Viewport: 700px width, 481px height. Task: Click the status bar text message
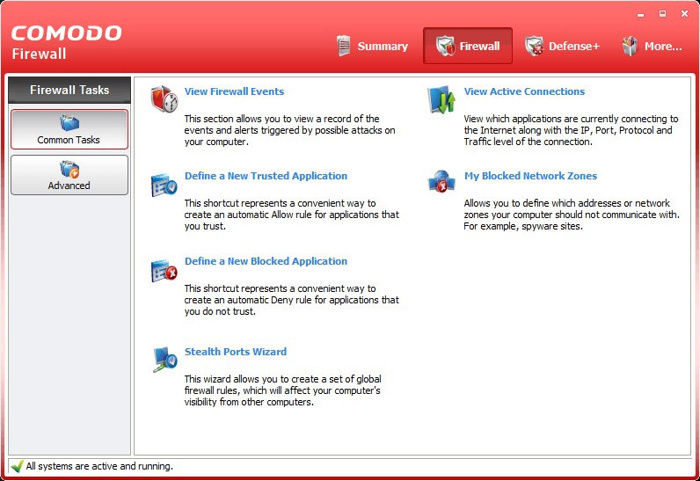click(99, 466)
